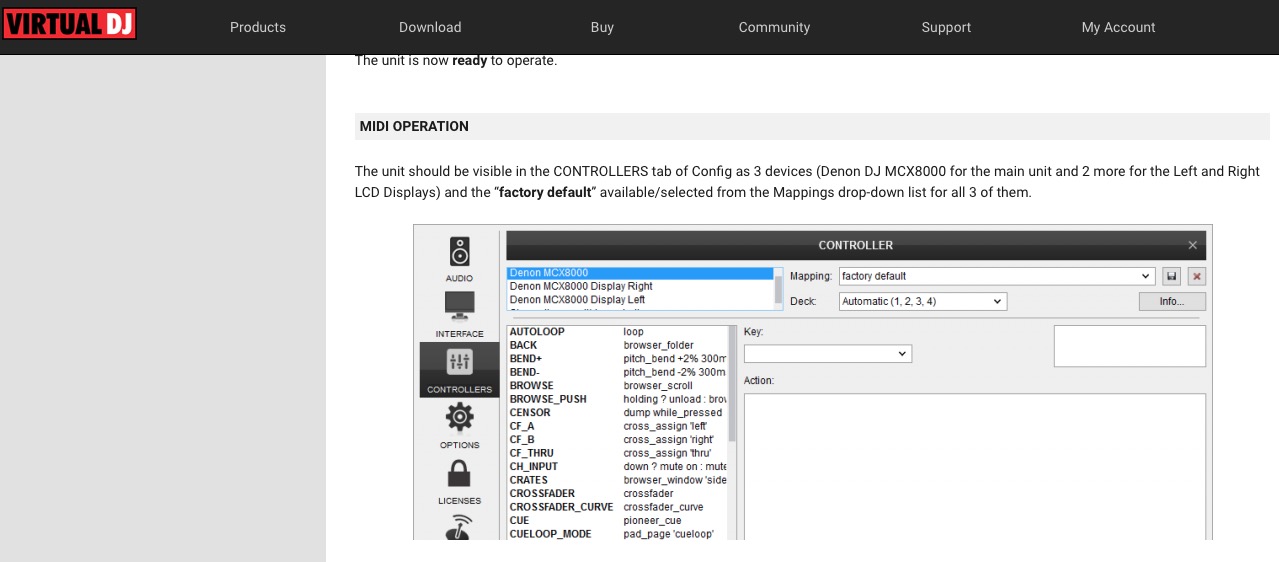Select the CUELOOP_MODE mapping row
Screen dimensions: 1279x562
[617, 534]
